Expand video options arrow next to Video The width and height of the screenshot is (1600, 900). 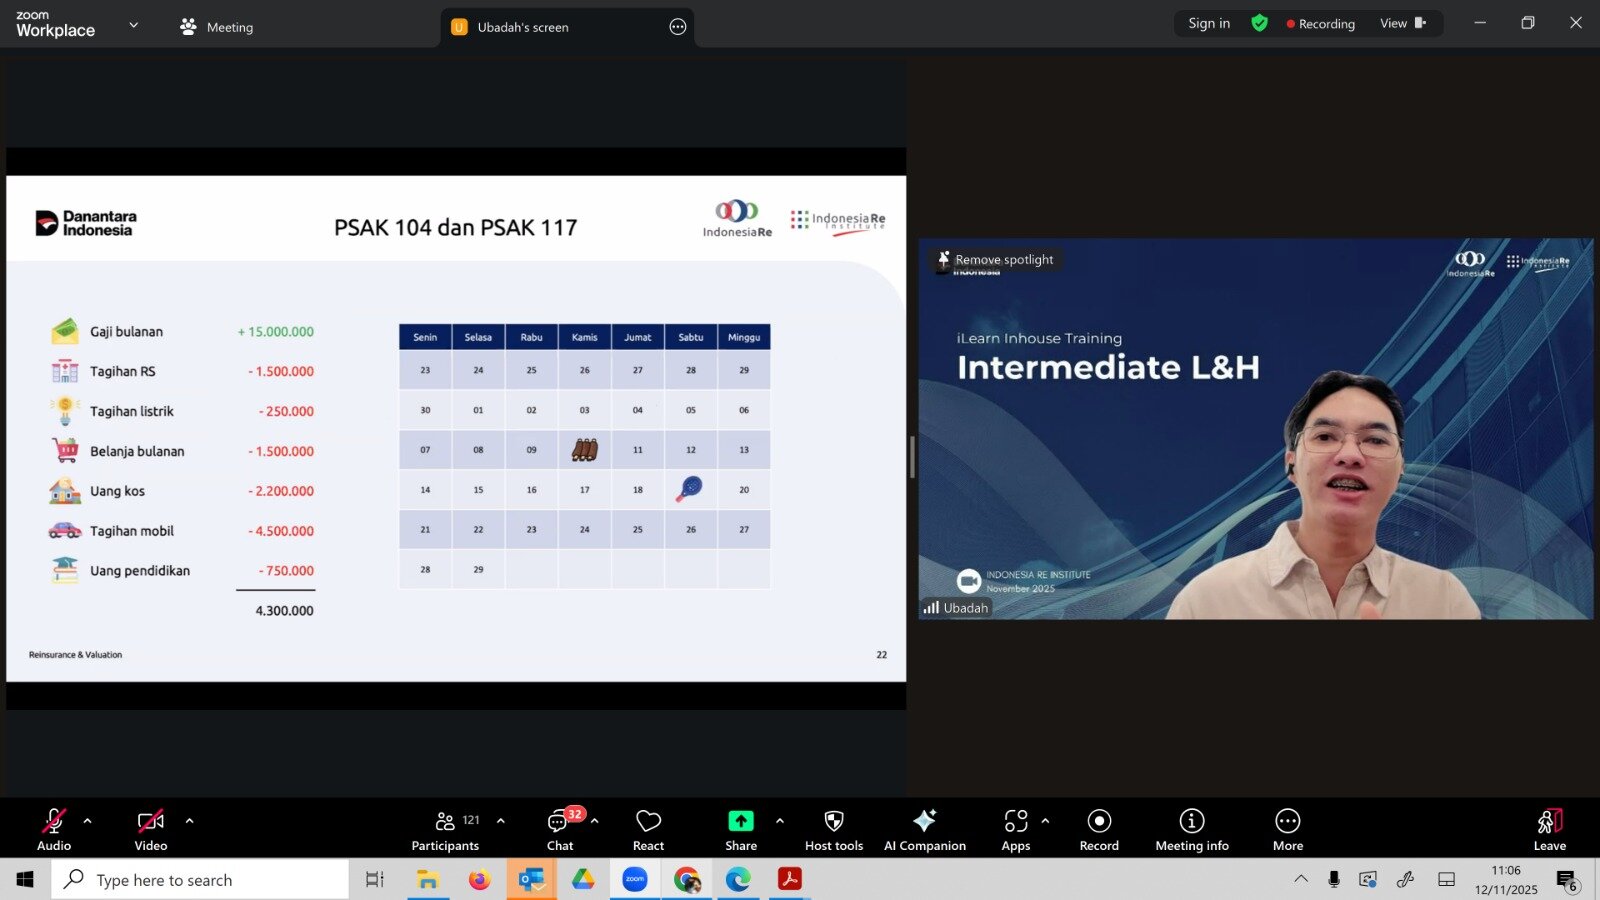tap(190, 821)
